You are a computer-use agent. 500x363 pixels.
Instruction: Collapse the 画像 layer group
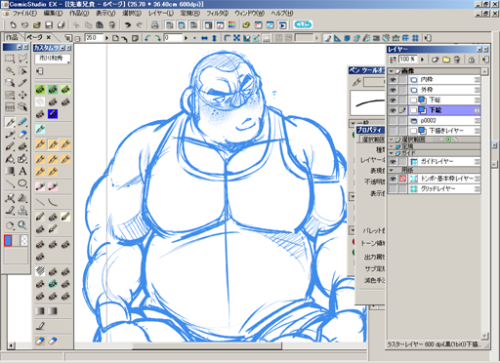coord(391,71)
